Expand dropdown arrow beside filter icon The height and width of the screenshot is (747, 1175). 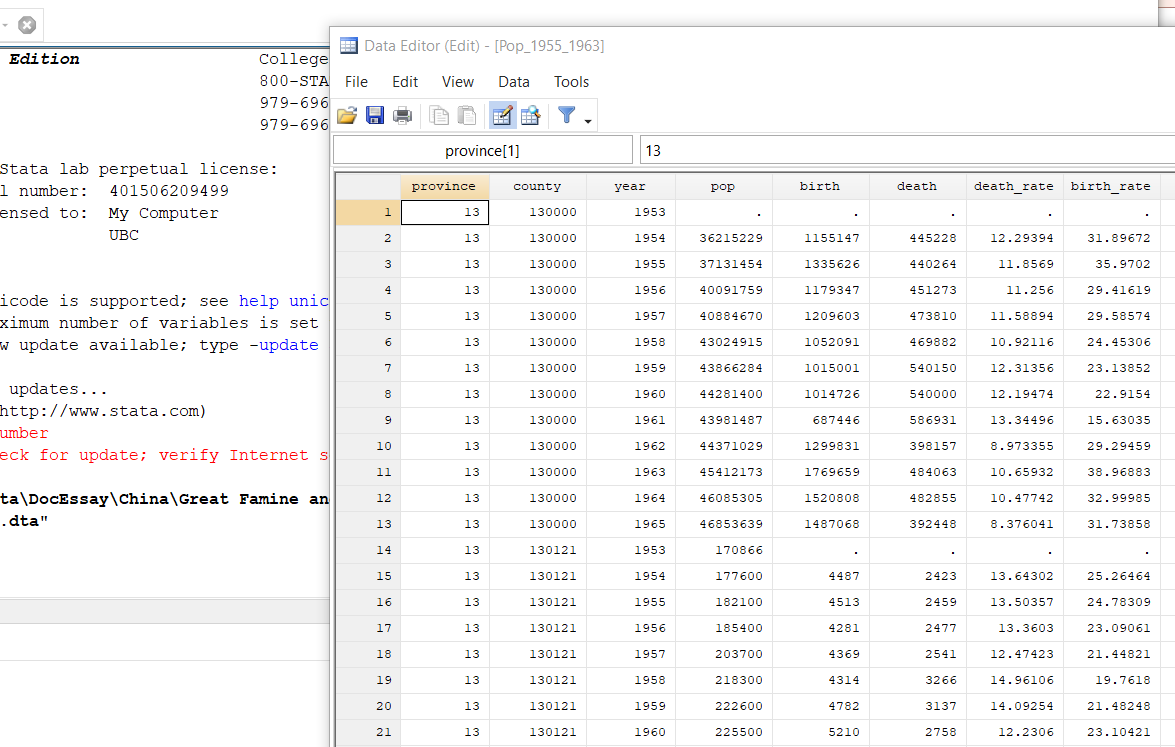coord(588,122)
